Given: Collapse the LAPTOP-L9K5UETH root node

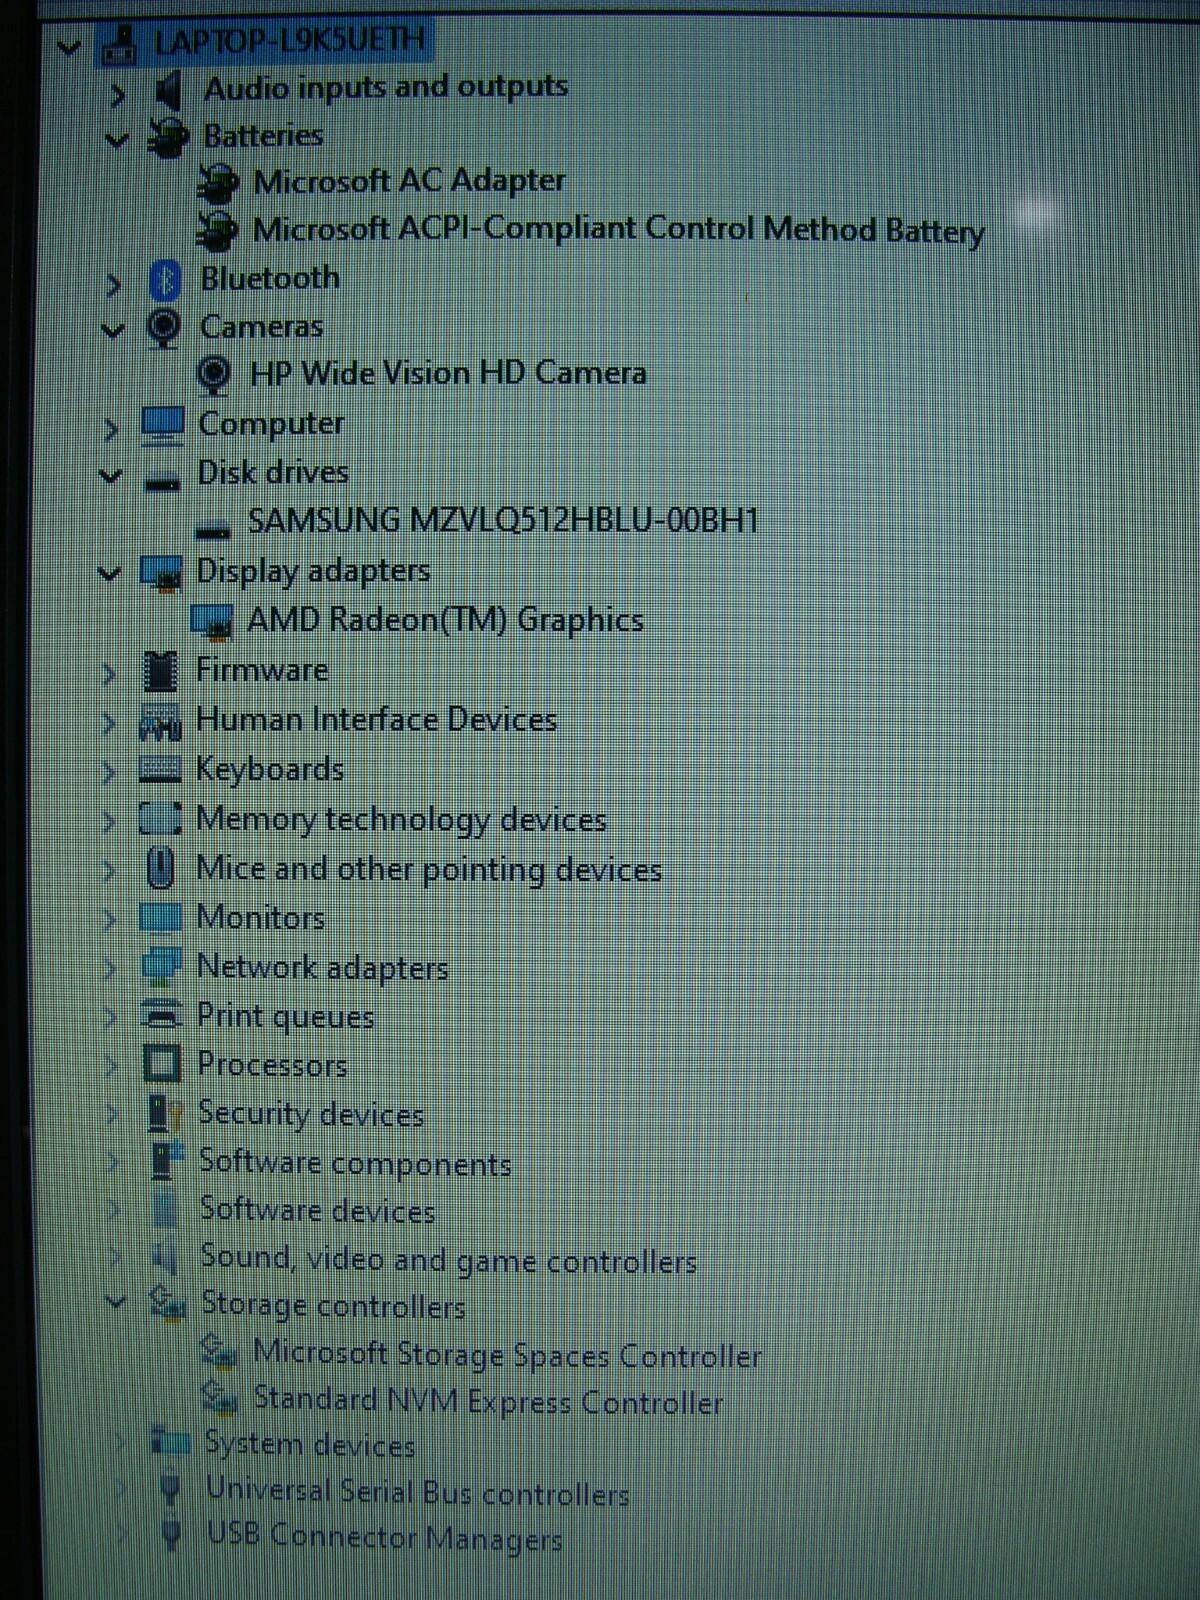Looking at the screenshot, I should pos(68,46).
